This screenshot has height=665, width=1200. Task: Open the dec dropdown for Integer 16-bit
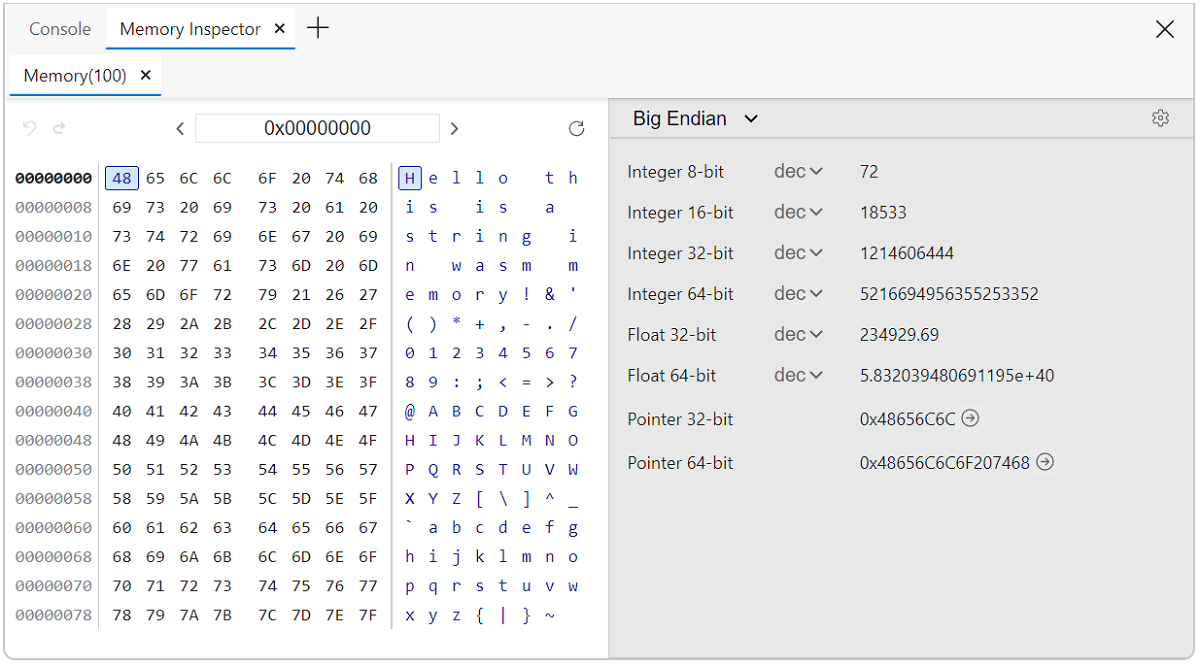(797, 212)
